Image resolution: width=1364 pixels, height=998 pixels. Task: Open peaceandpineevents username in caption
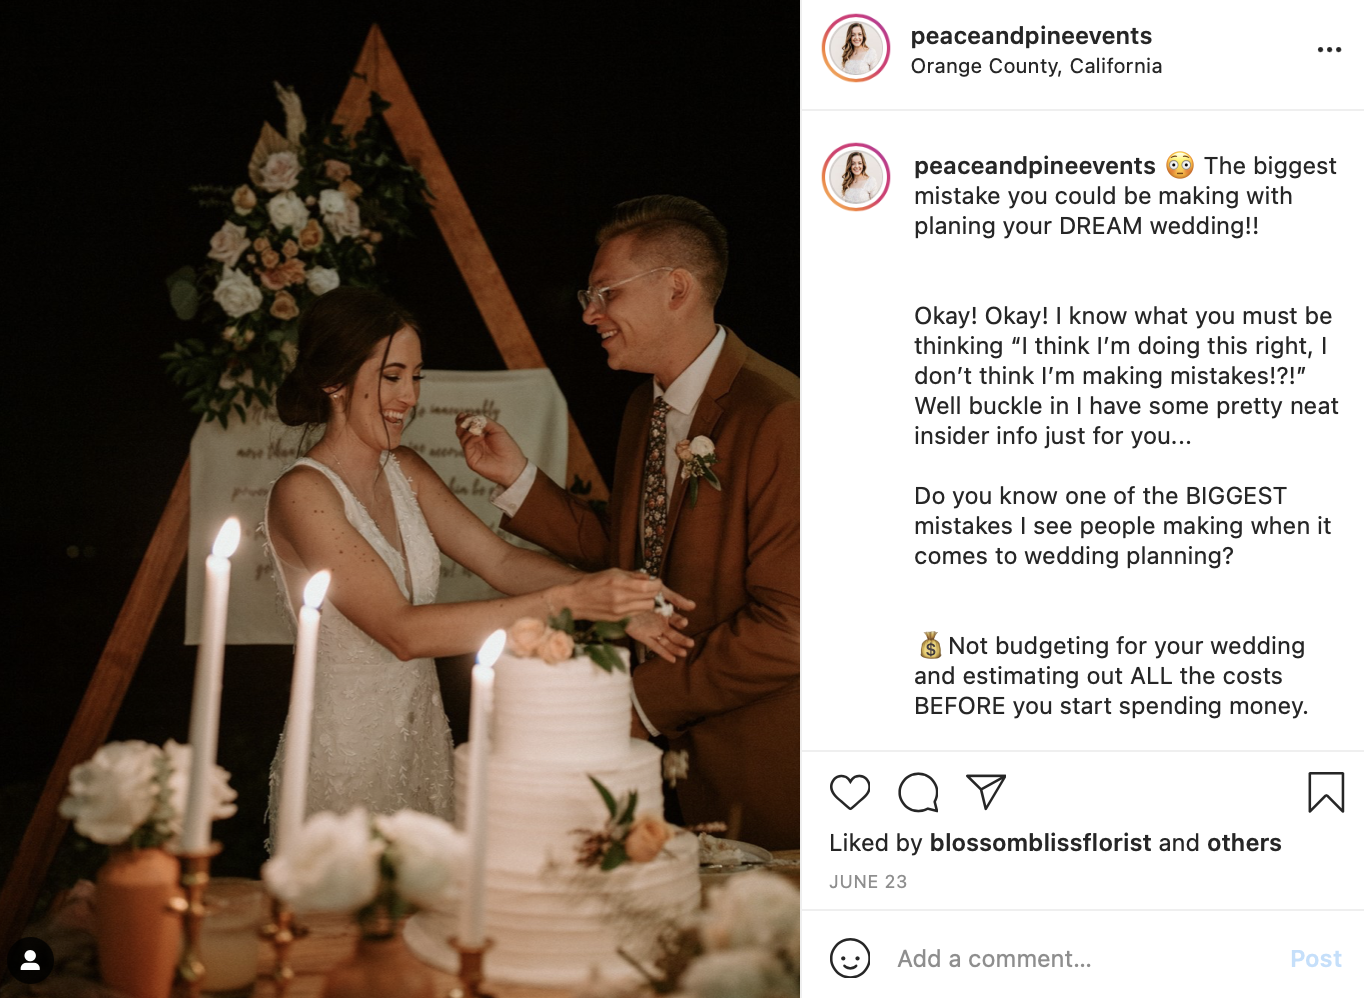1035,166
